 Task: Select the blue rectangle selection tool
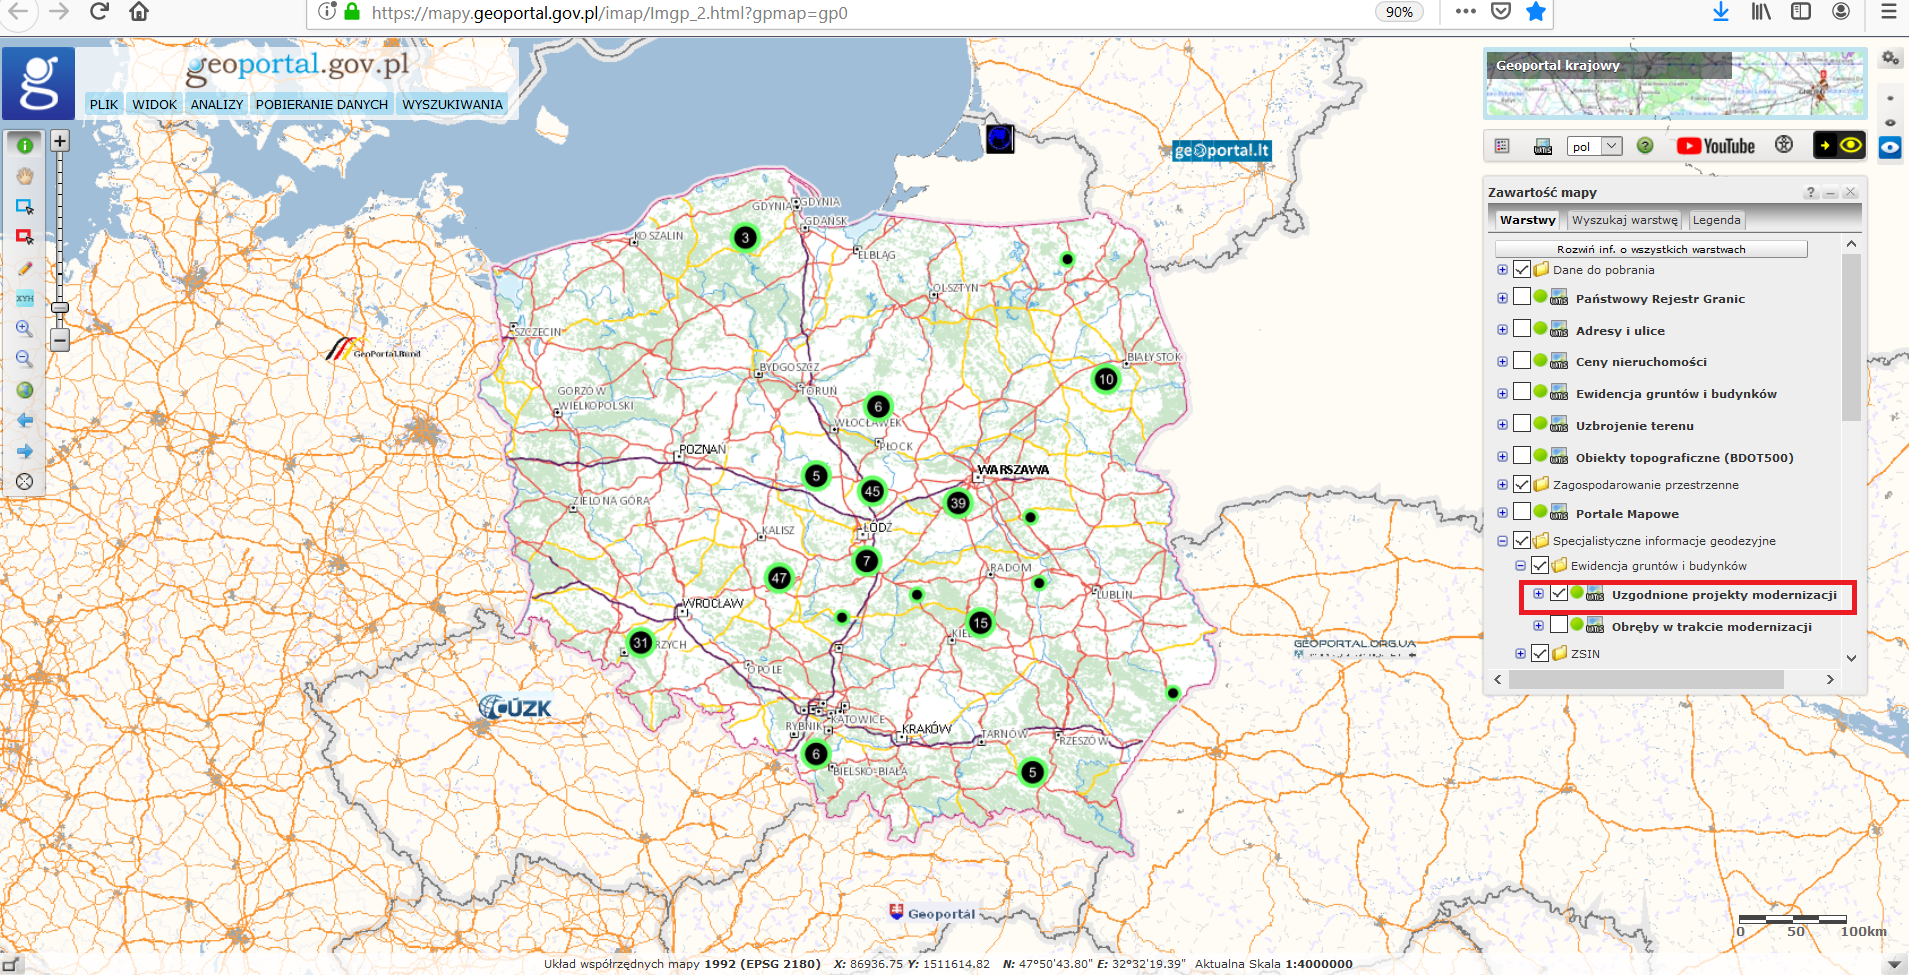click(25, 207)
